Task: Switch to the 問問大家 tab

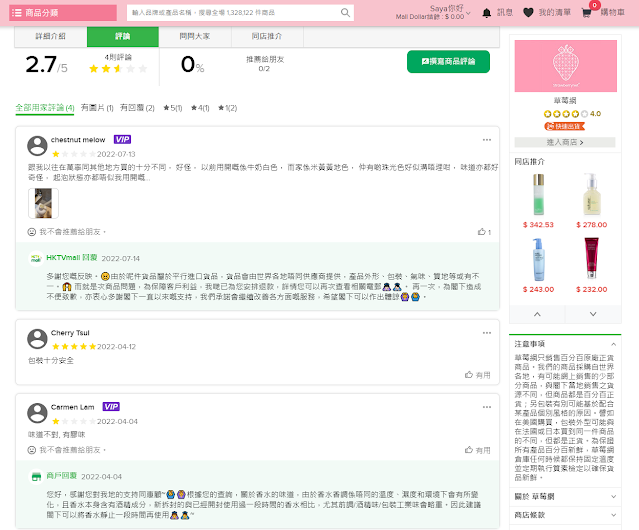Action: point(195,37)
